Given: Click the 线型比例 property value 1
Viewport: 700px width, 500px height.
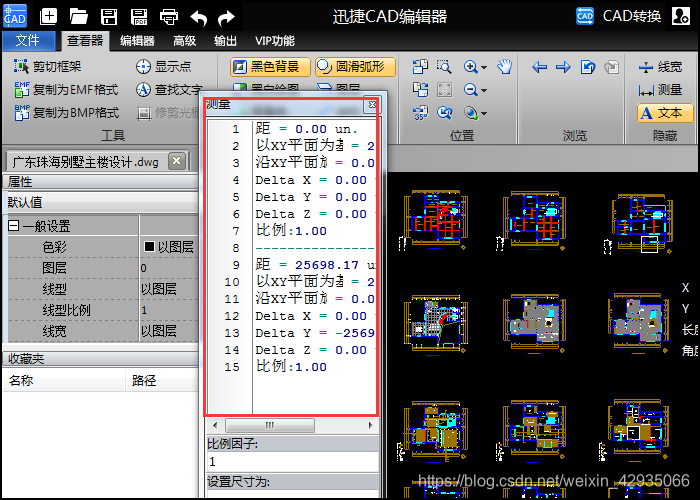Looking at the screenshot, I should coord(170,310).
